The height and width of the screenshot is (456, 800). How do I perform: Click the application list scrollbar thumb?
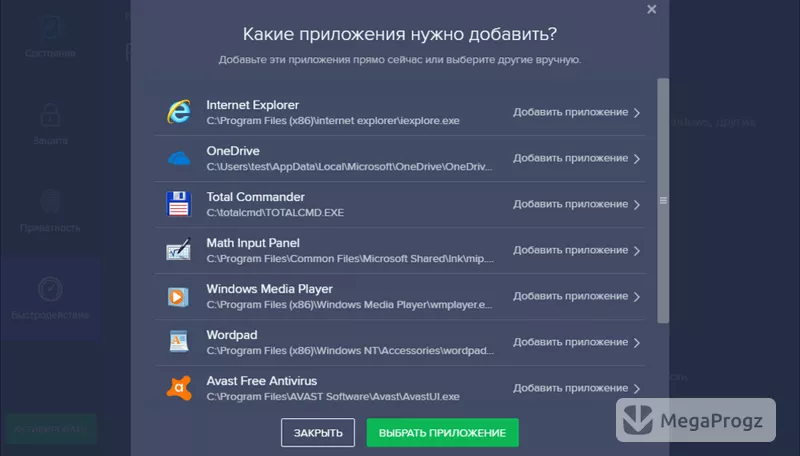(x=663, y=200)
